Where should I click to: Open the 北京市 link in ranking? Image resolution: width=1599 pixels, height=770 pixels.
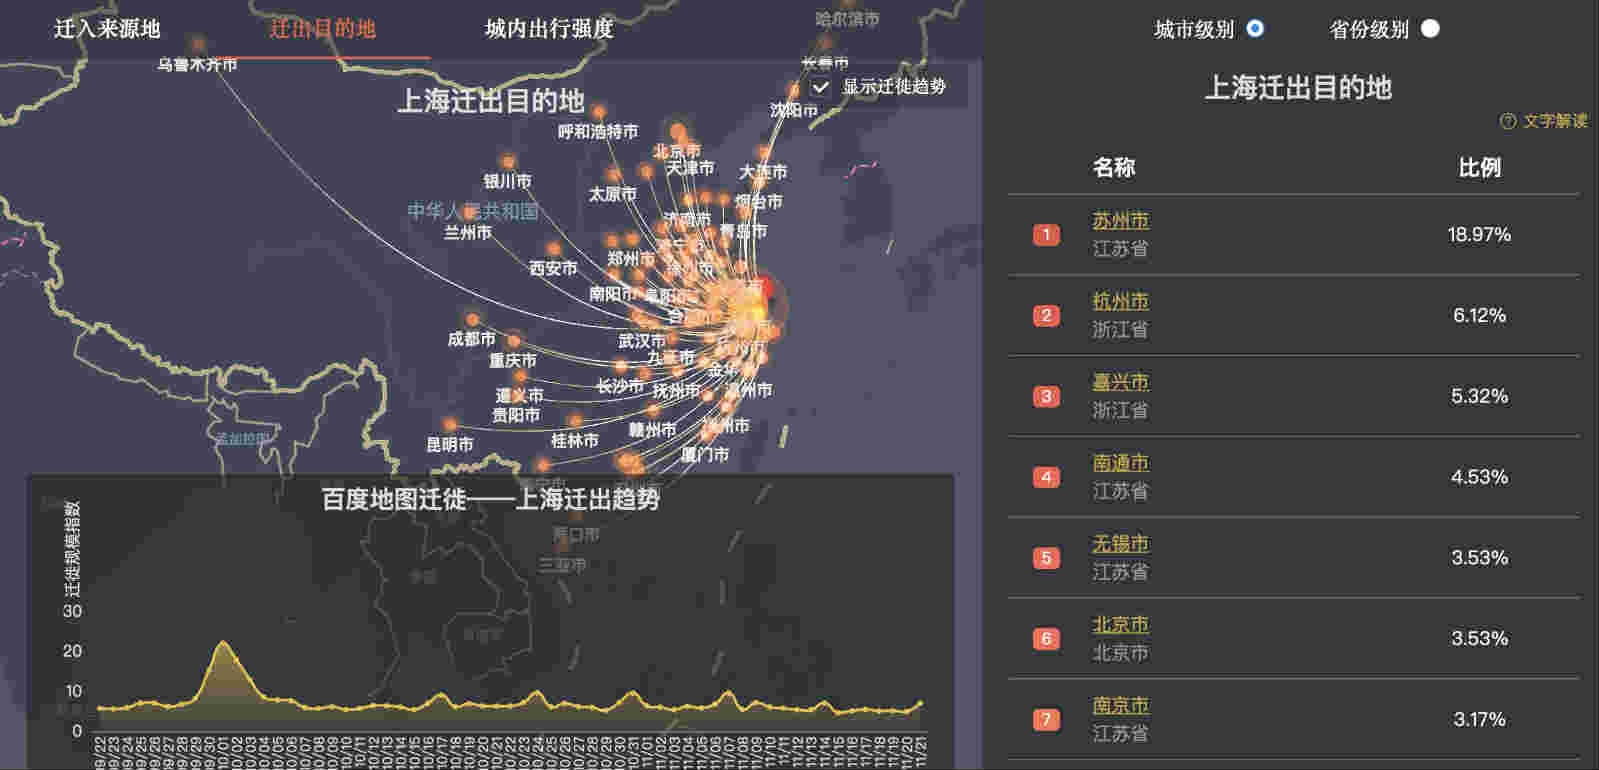1120,625
